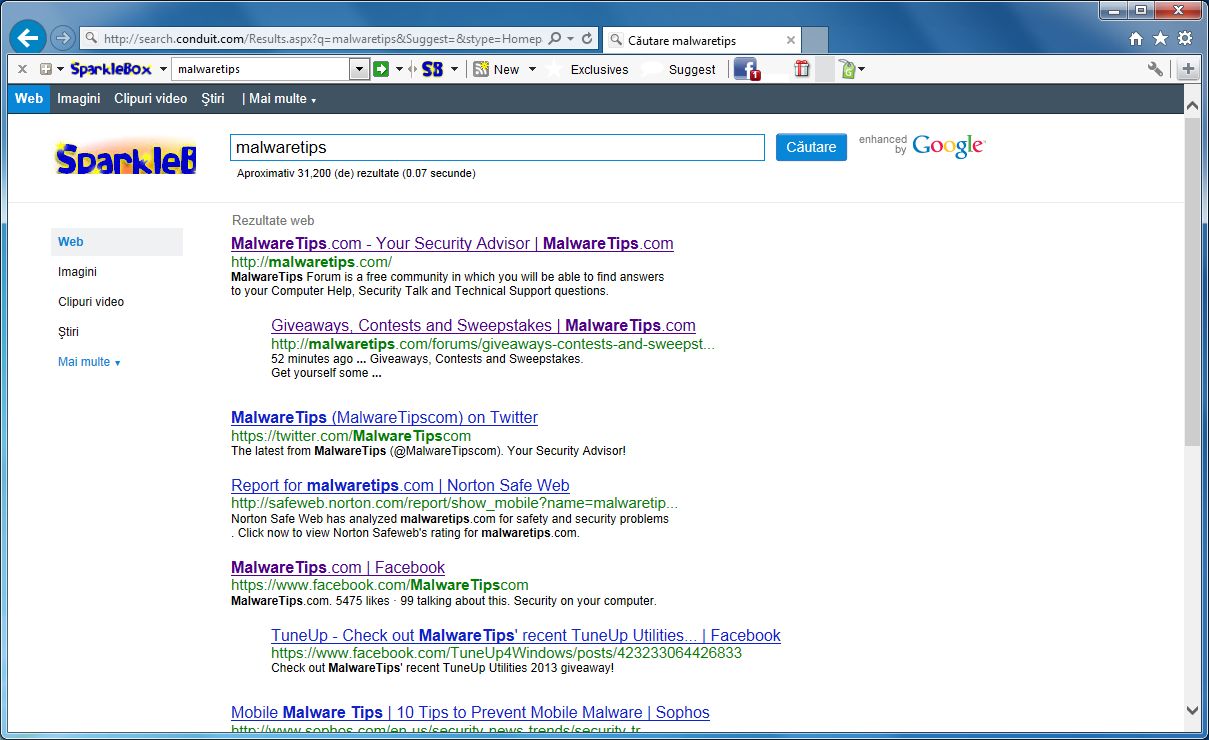Open the dropdown next to the plus-box icon

(x=60, y=69)
